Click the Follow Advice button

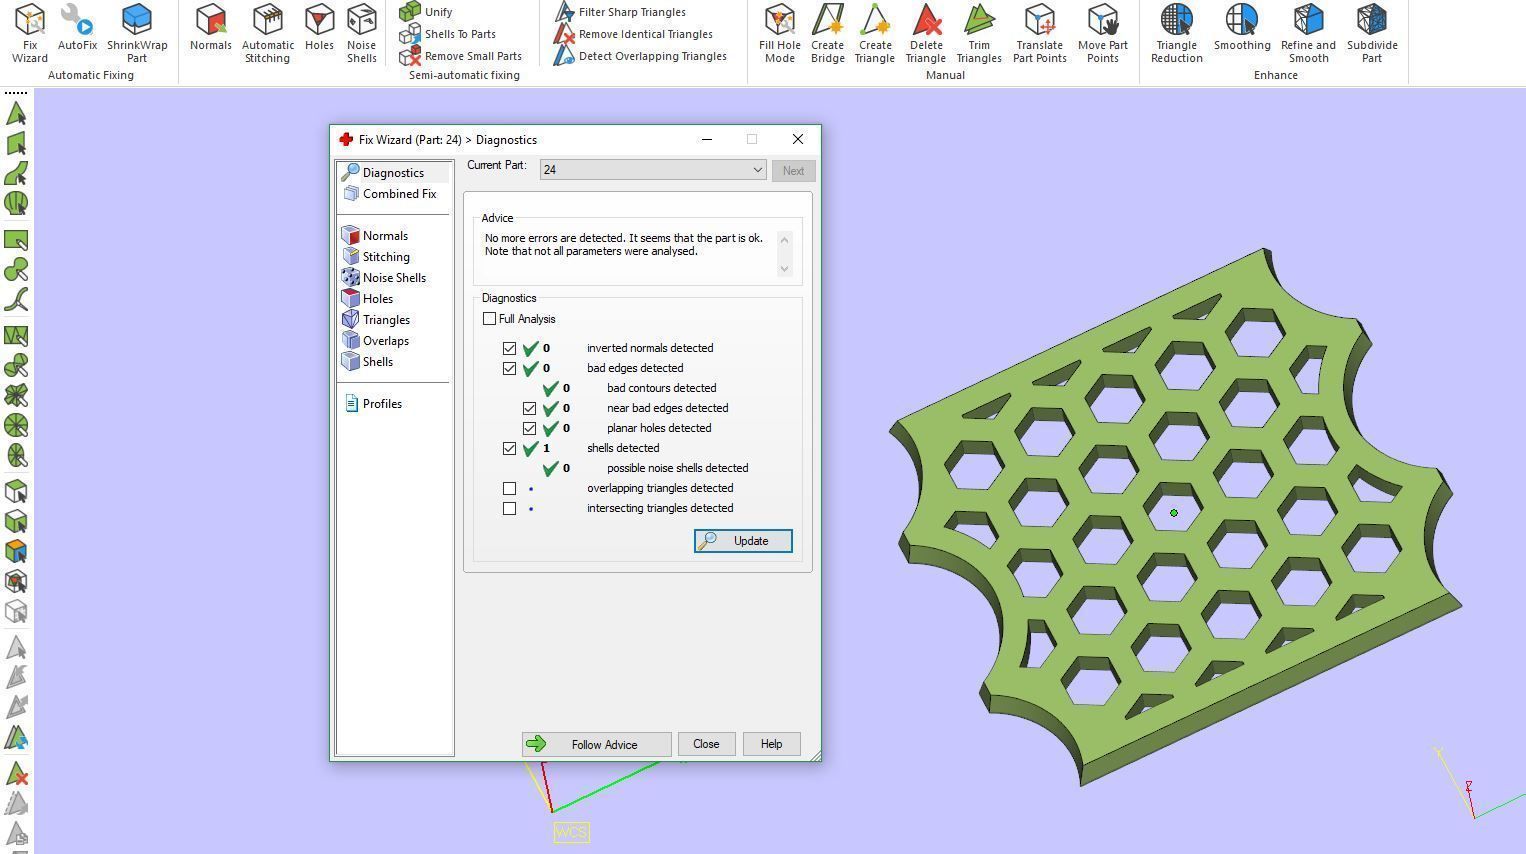pos(596,744)
